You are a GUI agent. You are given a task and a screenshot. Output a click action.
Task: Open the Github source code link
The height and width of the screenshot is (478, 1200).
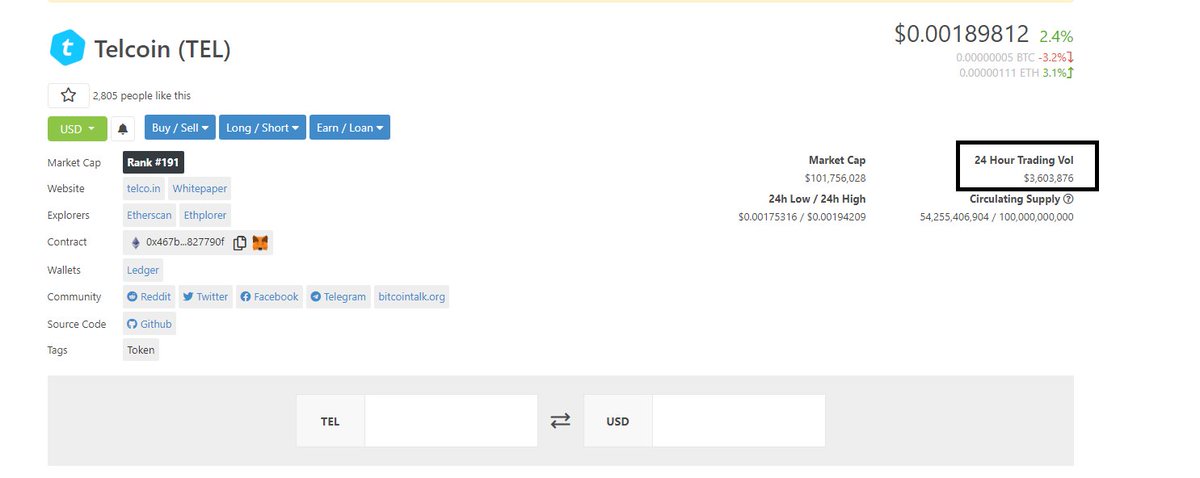pos(150,324)
